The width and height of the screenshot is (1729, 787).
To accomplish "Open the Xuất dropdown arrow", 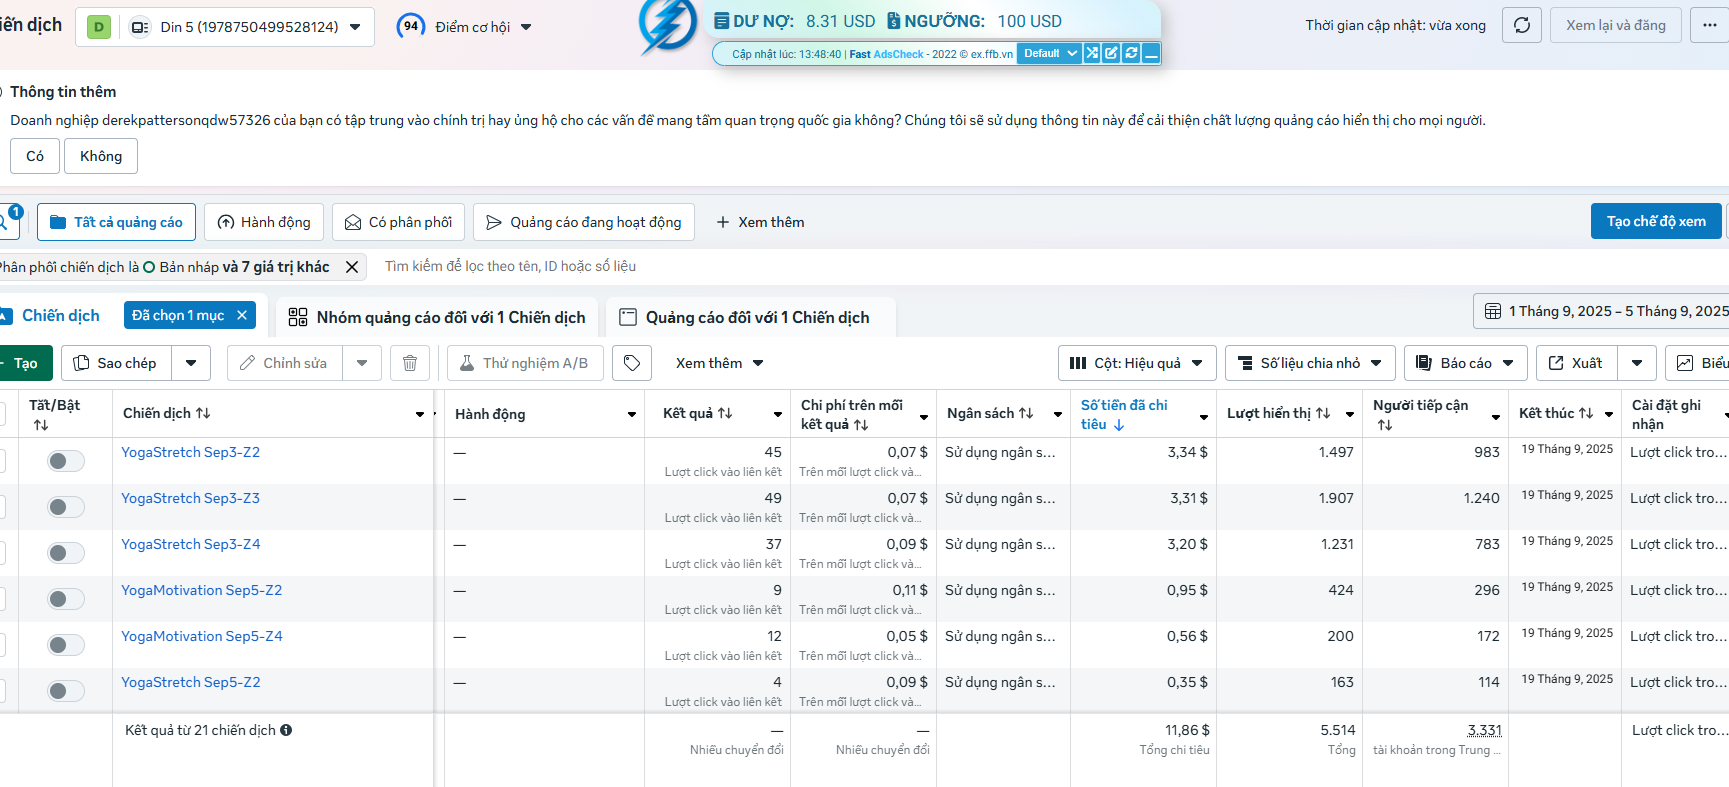I will 1637,363.
